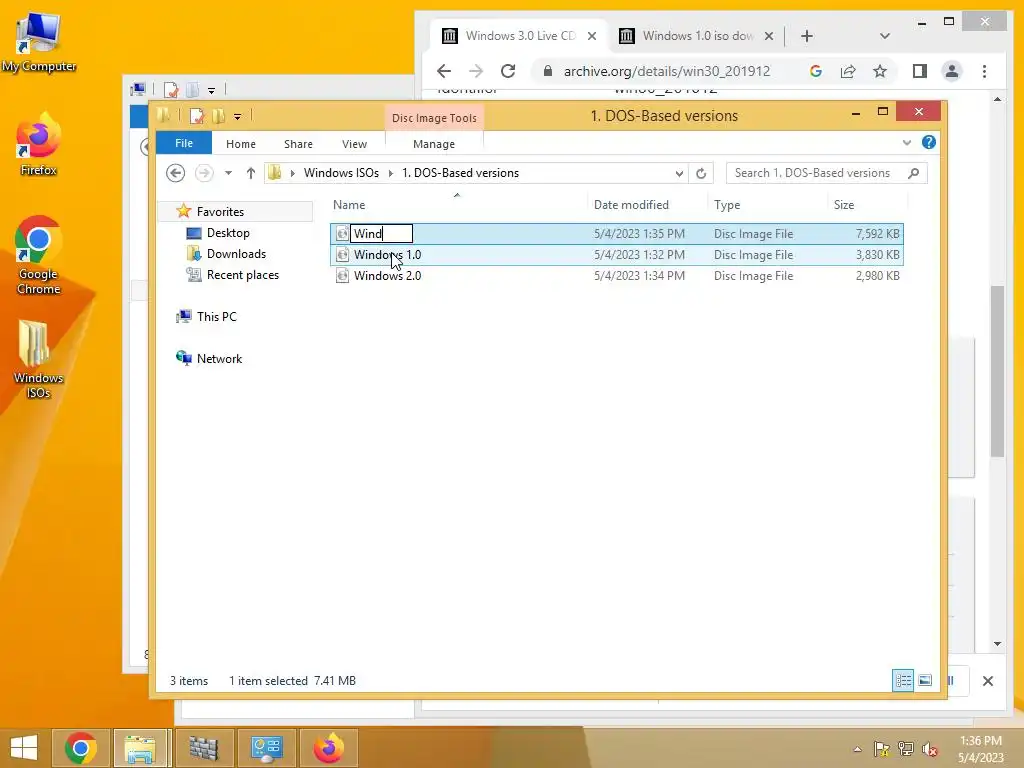This screenshot has height=768, width=1024.
Task: Click the Windows ISOs breadcrumb
Action: pyautogui.click(x=341, y=173)
